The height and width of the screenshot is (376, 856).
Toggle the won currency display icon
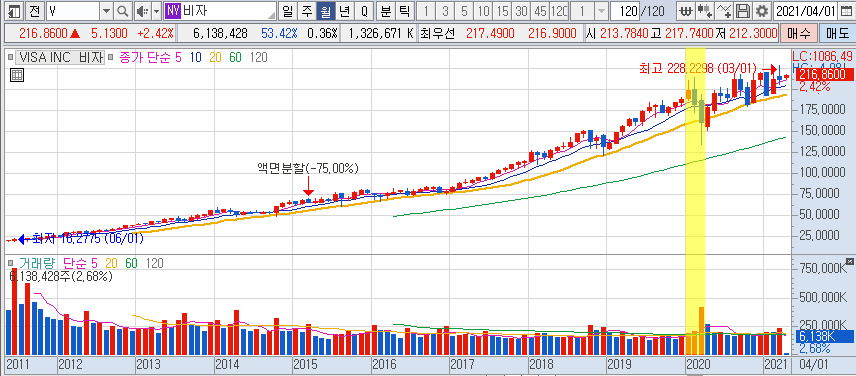pos(686,10)
